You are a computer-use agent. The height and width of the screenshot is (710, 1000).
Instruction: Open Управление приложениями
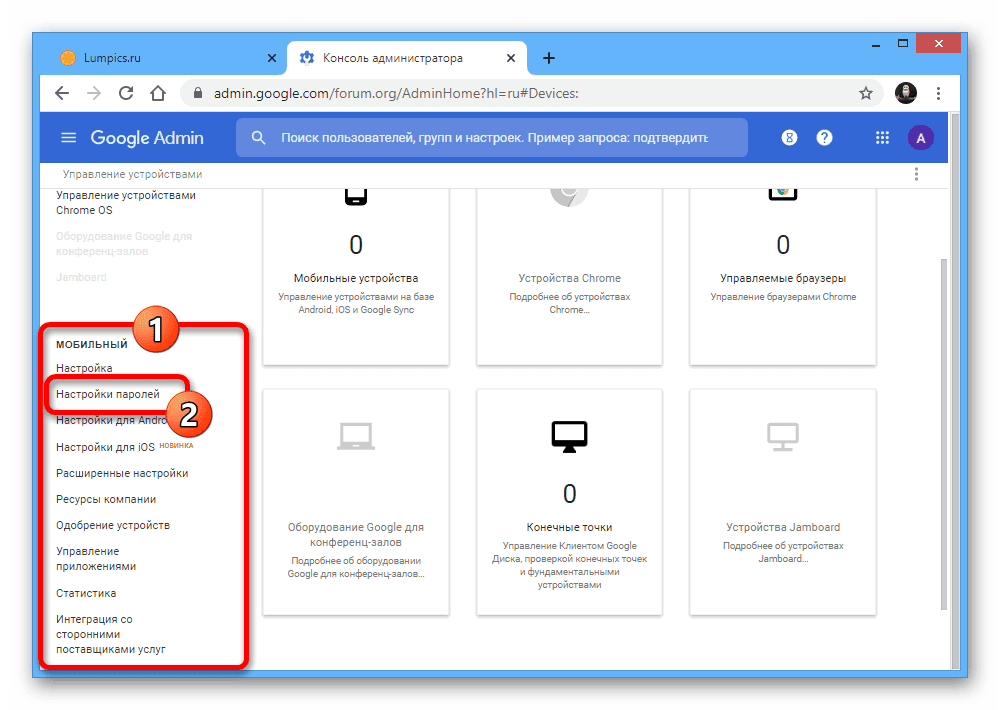96,559
